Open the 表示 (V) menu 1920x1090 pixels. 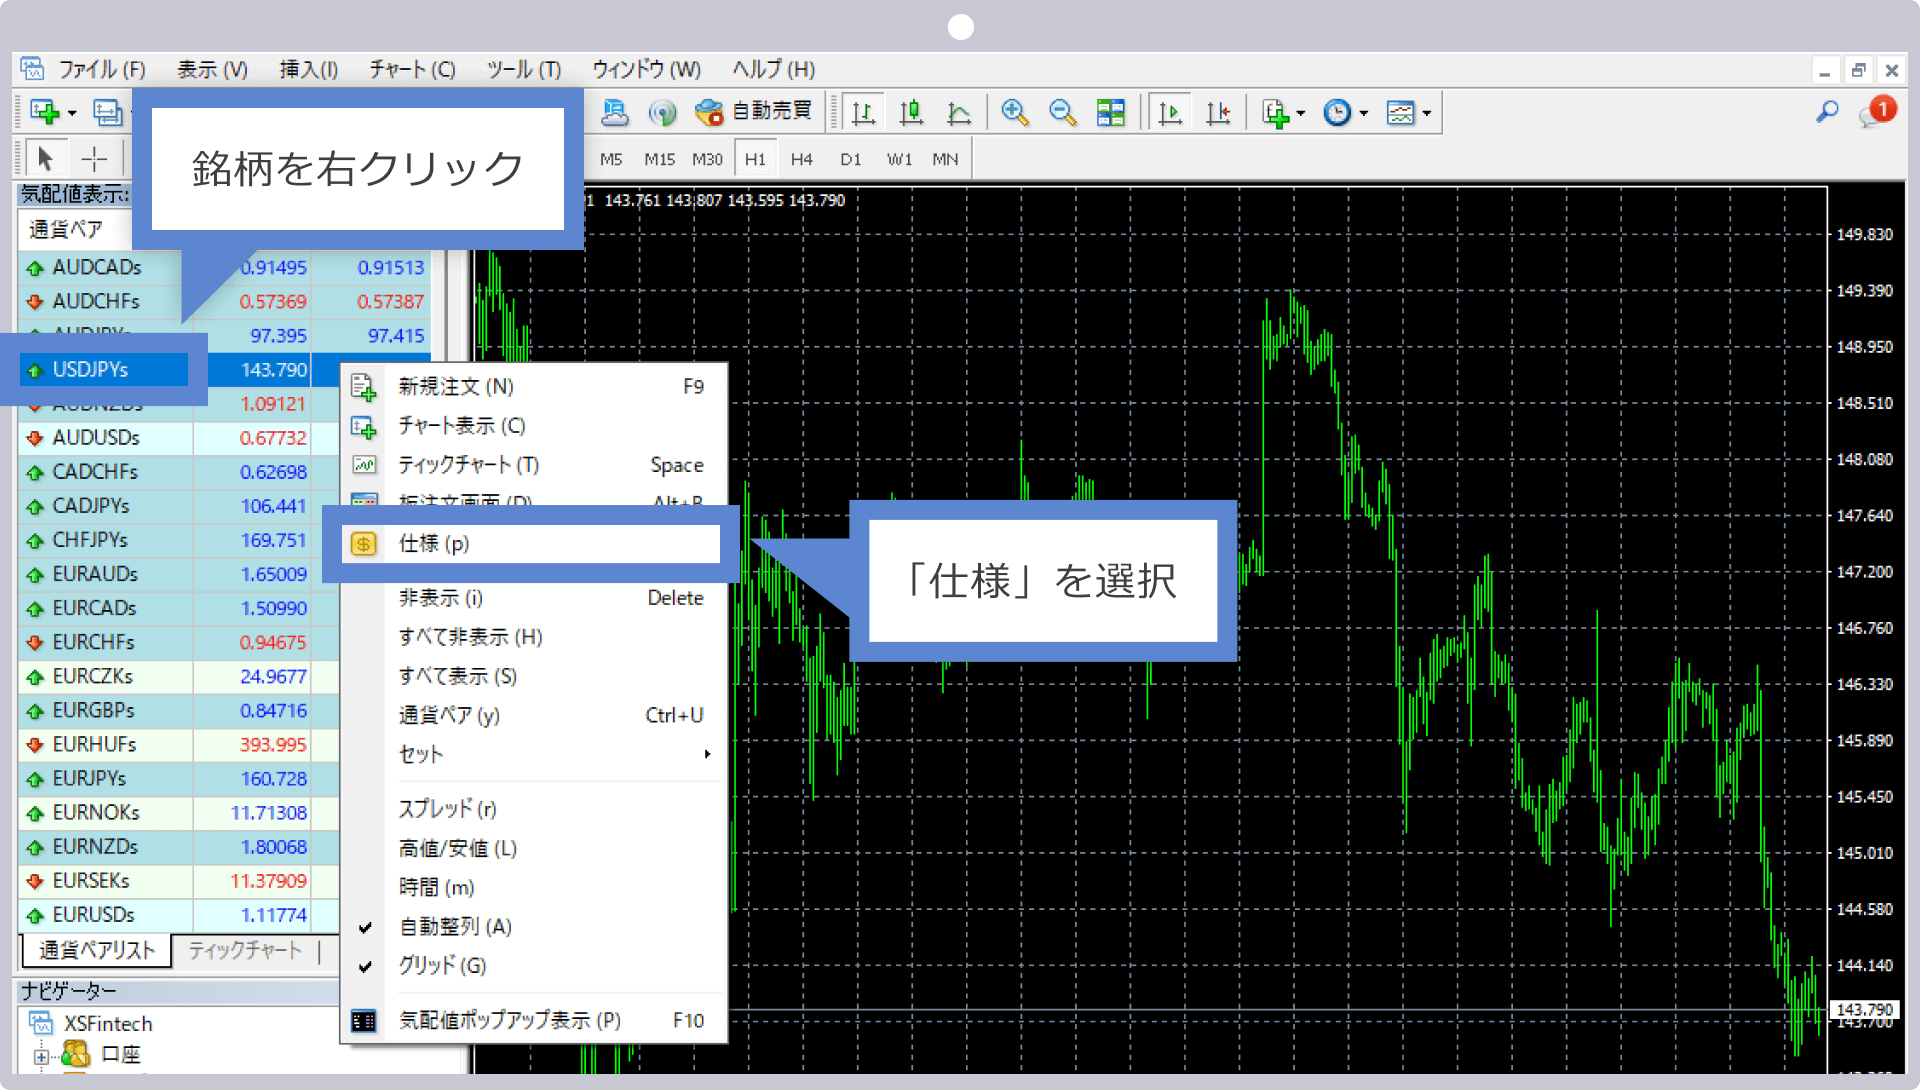pyautogui.click(x=212, y=69)
